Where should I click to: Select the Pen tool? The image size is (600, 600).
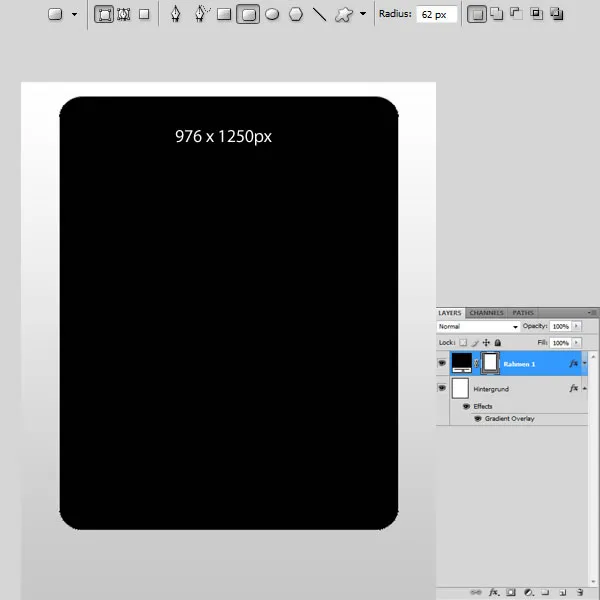coord(176,14)
